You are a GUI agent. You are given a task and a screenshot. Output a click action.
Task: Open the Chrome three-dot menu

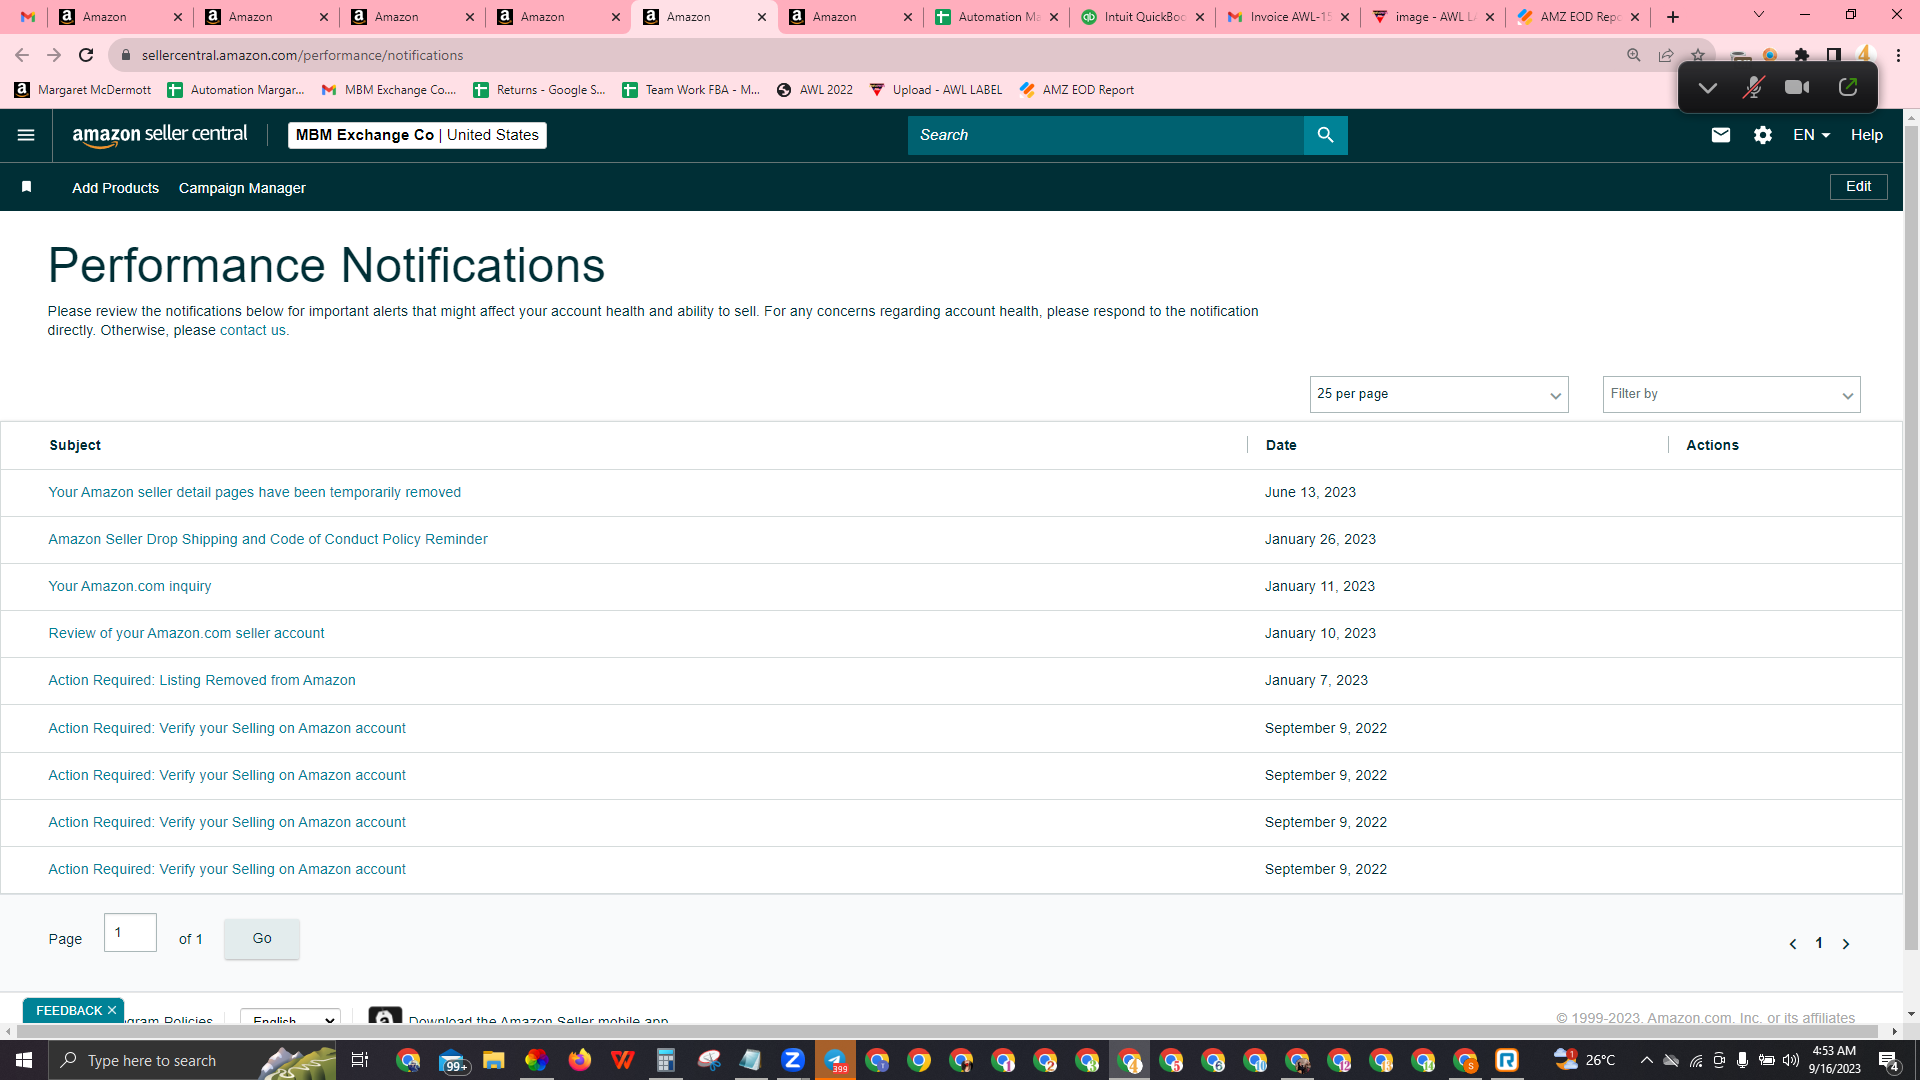click(1898, 55)
